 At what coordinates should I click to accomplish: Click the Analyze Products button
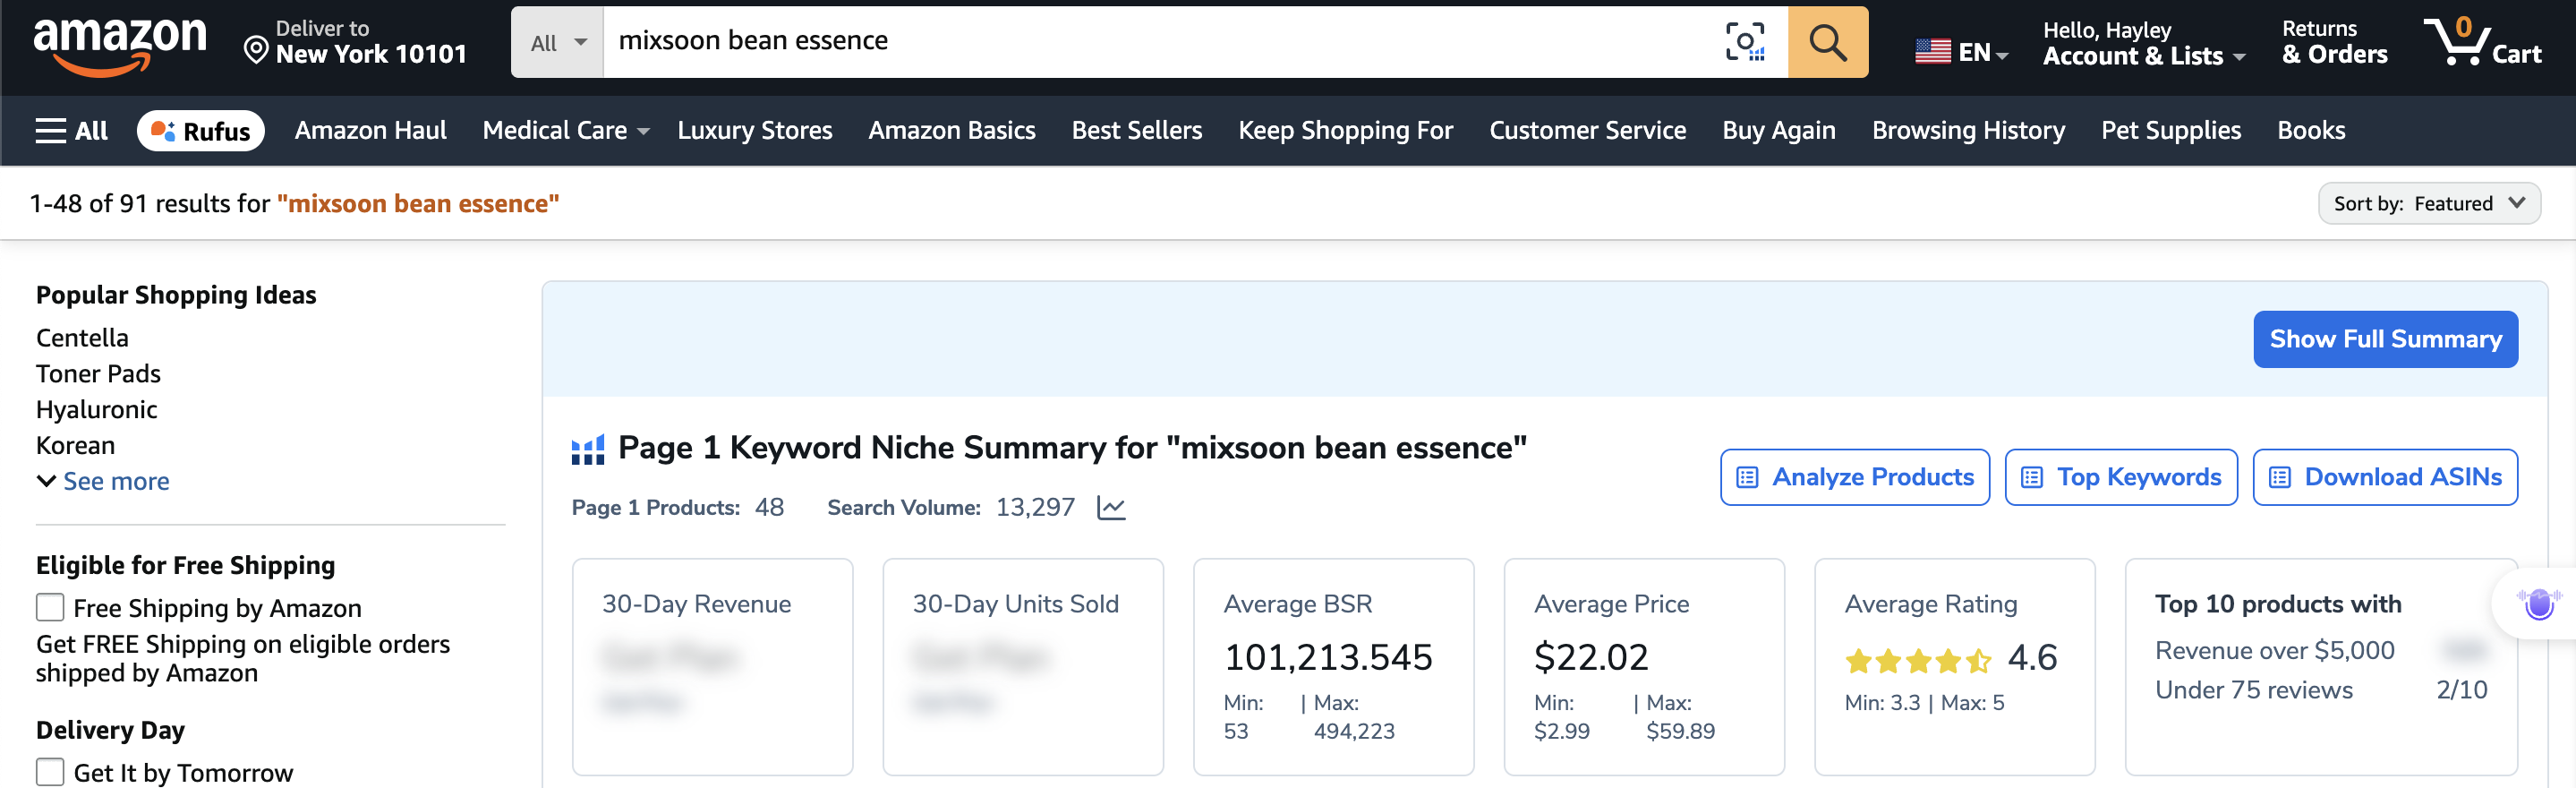pos(1854,477)
